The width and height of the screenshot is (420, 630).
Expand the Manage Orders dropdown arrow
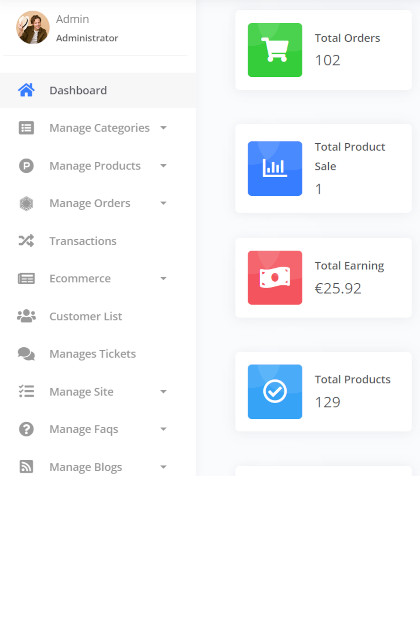pyautogui.click(x=163, y=203)
